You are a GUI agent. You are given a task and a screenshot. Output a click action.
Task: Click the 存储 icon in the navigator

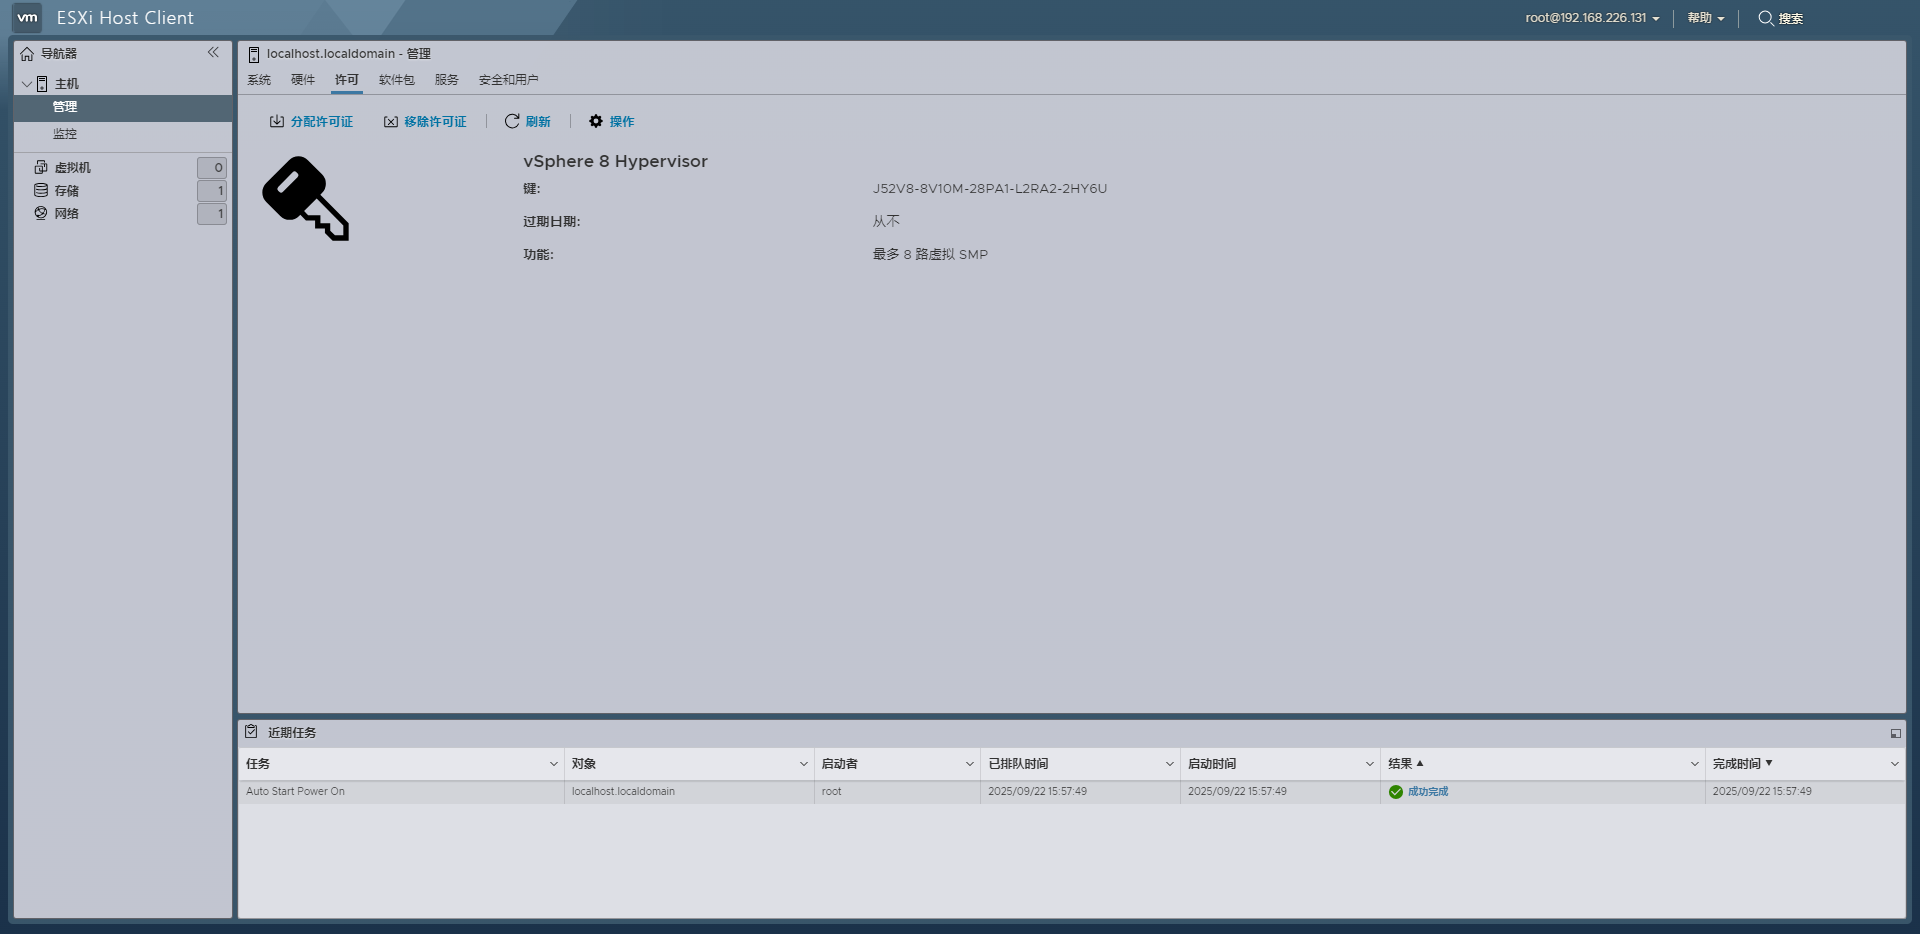pos(40,190)
